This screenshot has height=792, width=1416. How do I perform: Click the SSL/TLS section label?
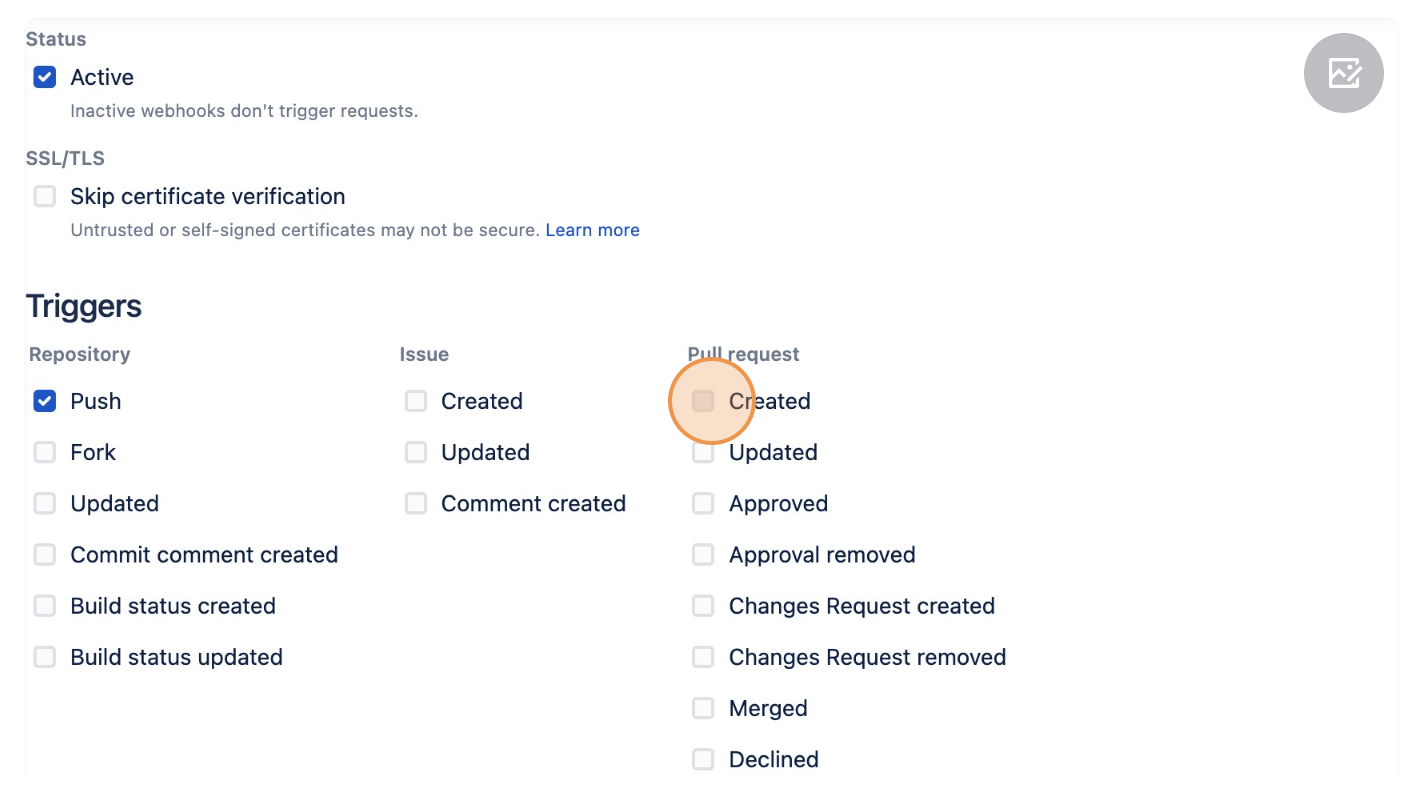tap(65, 158)
